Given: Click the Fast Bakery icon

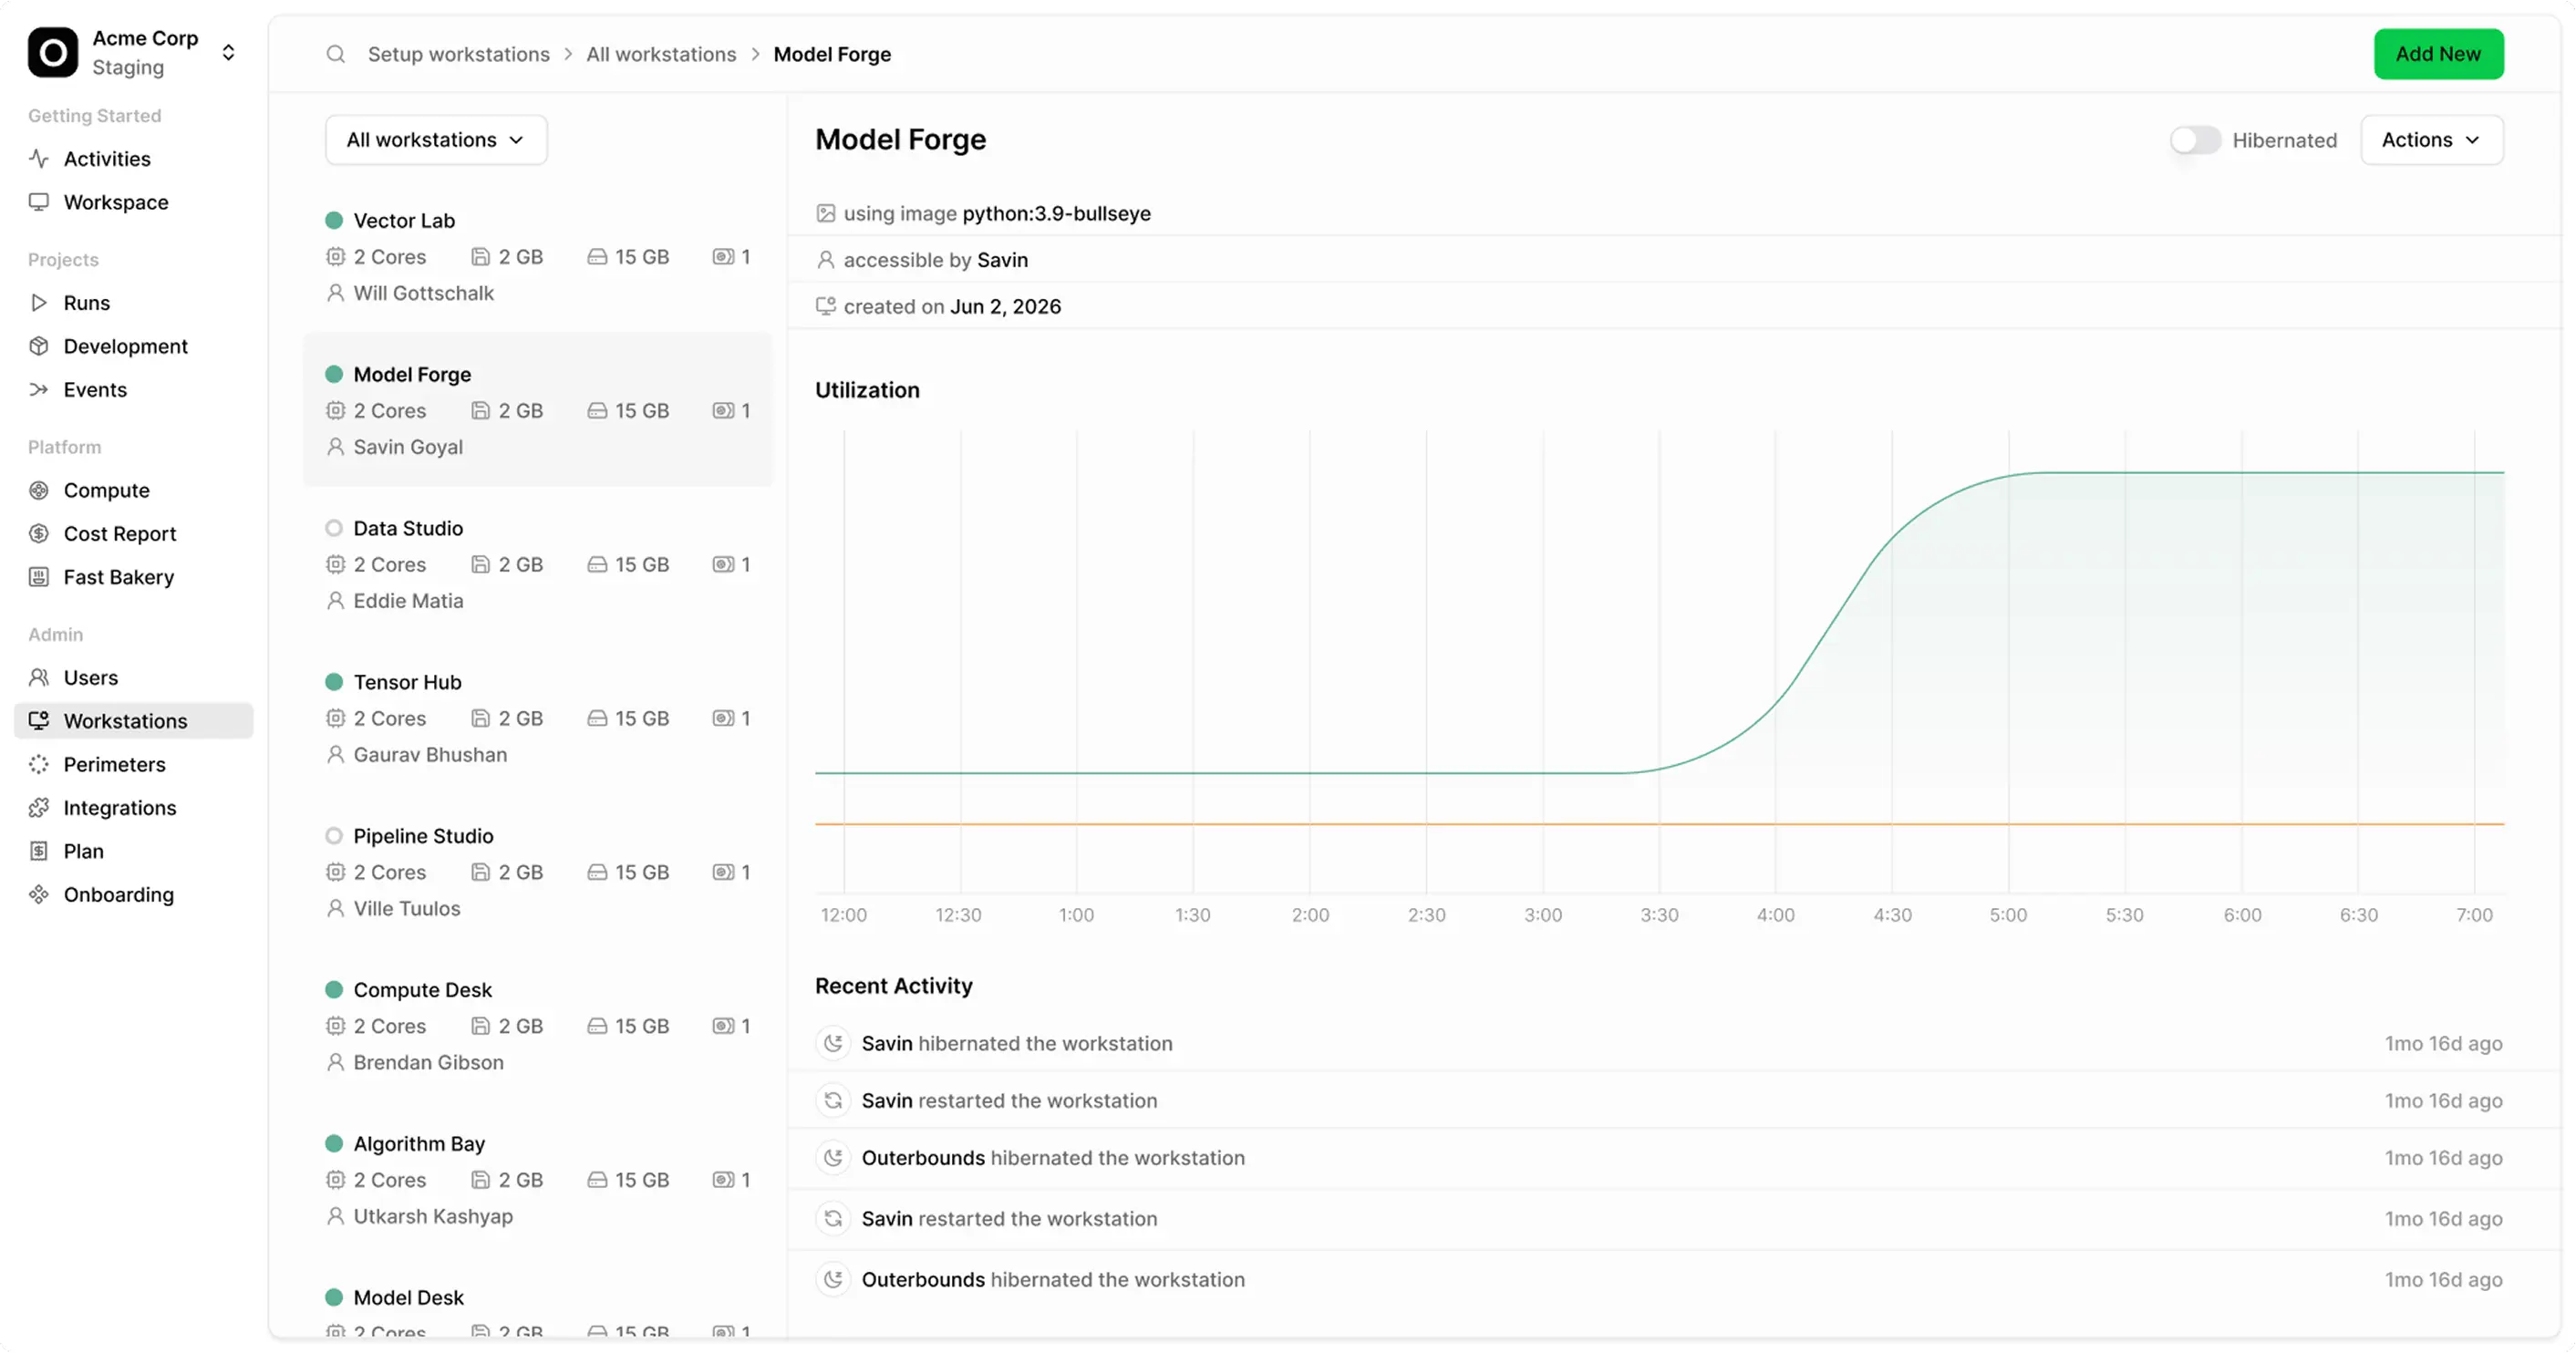Looking at the screenshot, I should (x=39, y=577).
